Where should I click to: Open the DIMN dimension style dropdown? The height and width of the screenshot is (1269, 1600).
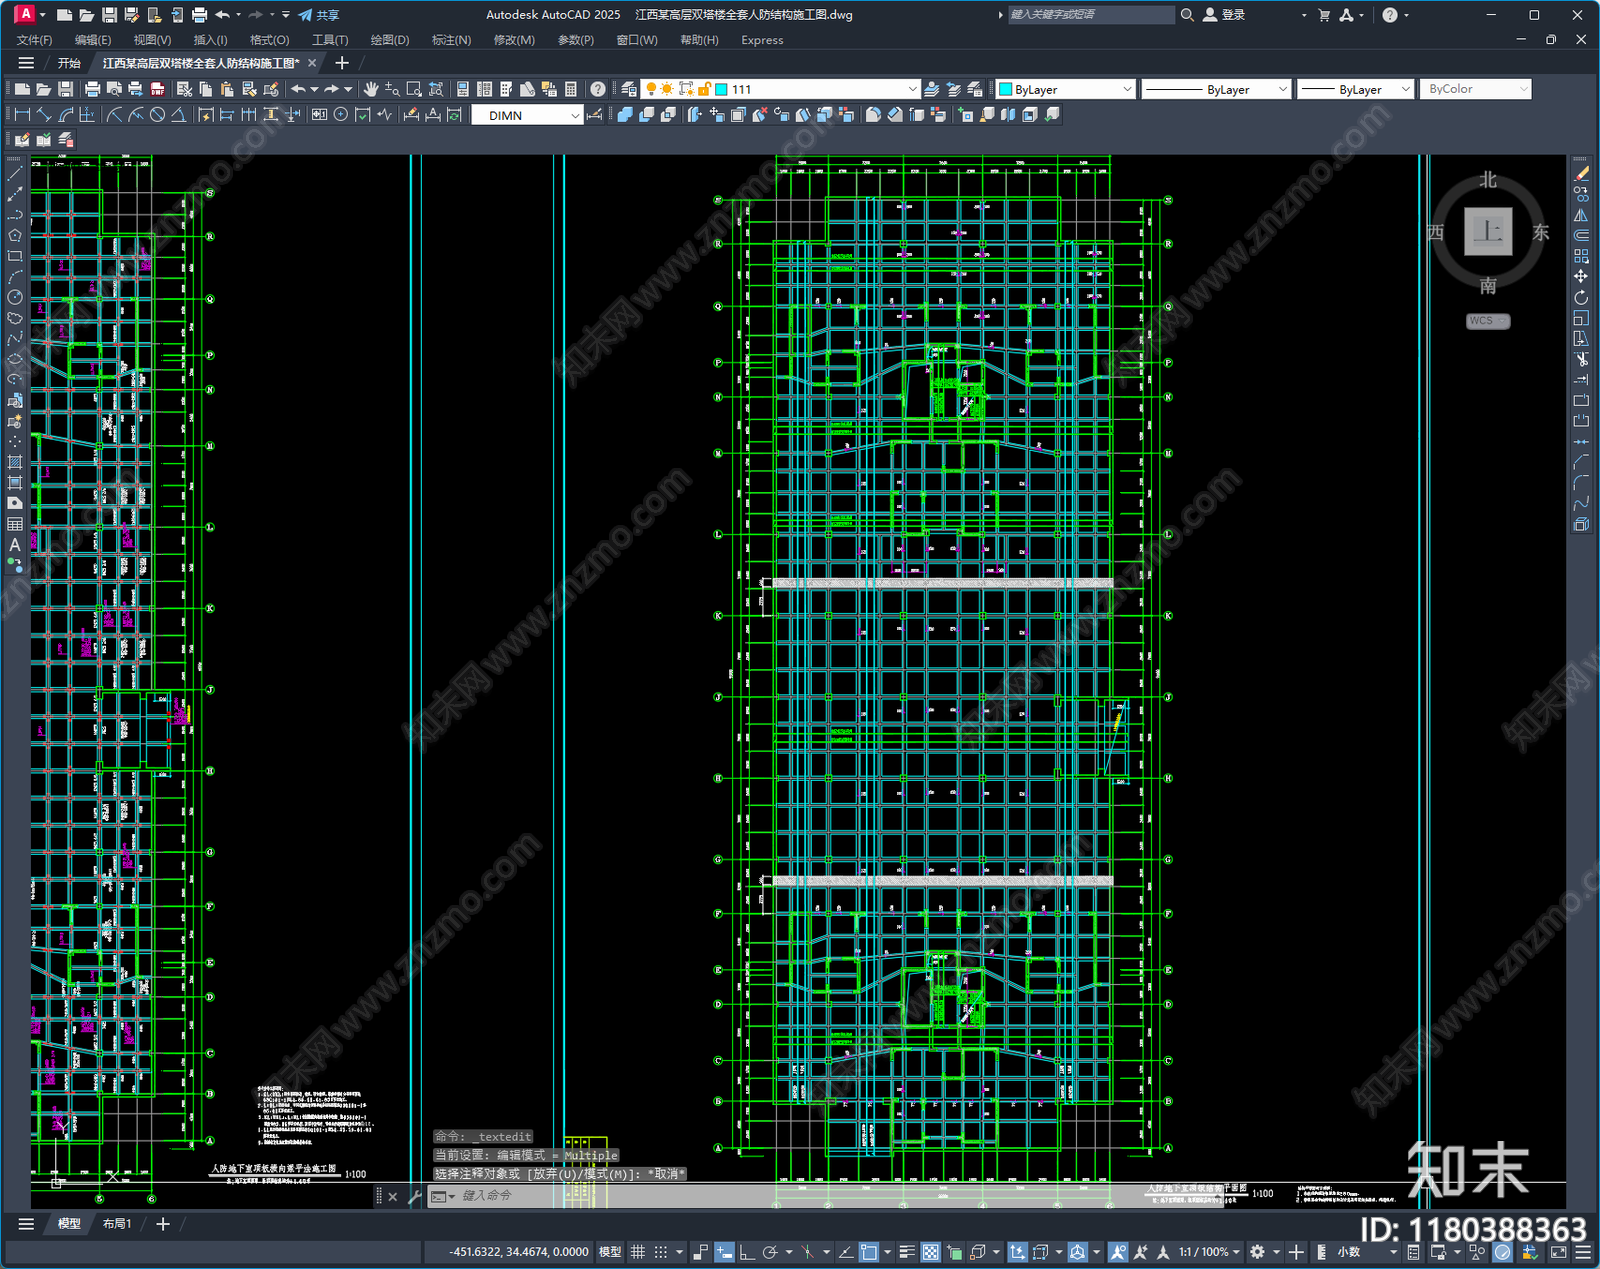[575, 115]
